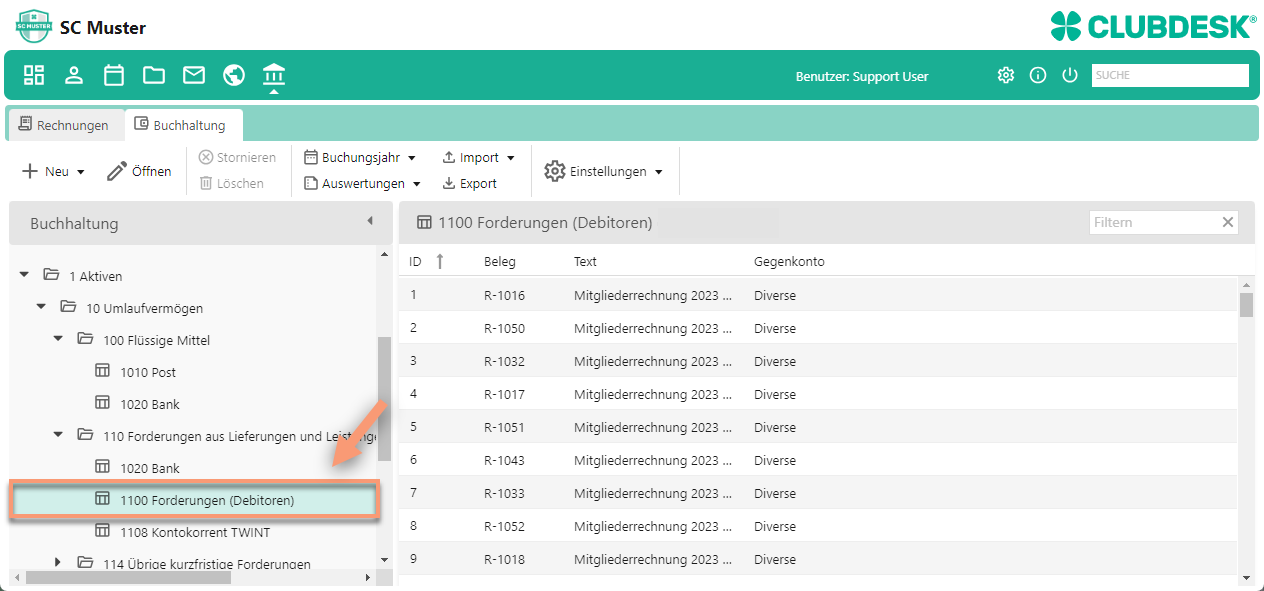Open the Buchungsjahr dropdown
1264x591 pixels.
[360, 157]
